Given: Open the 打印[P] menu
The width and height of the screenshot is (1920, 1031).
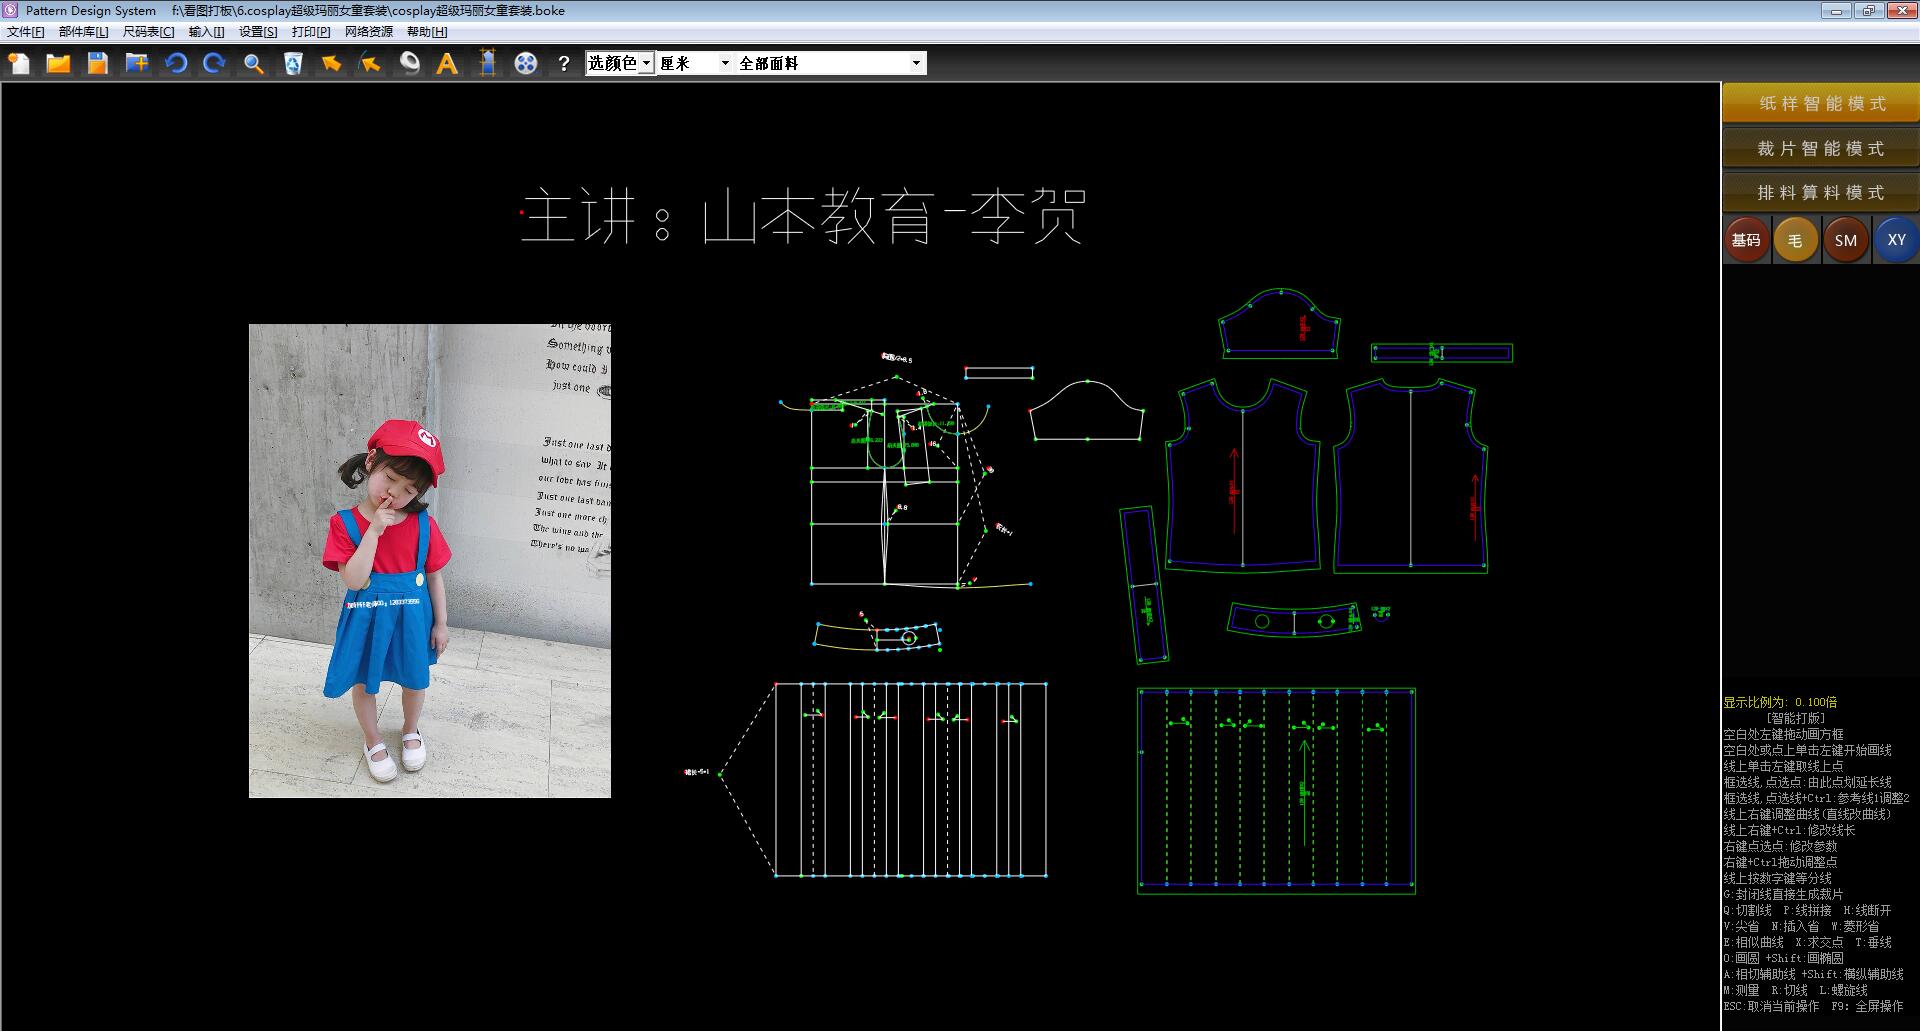Looking at the screenshot, I should pos(311,32).
